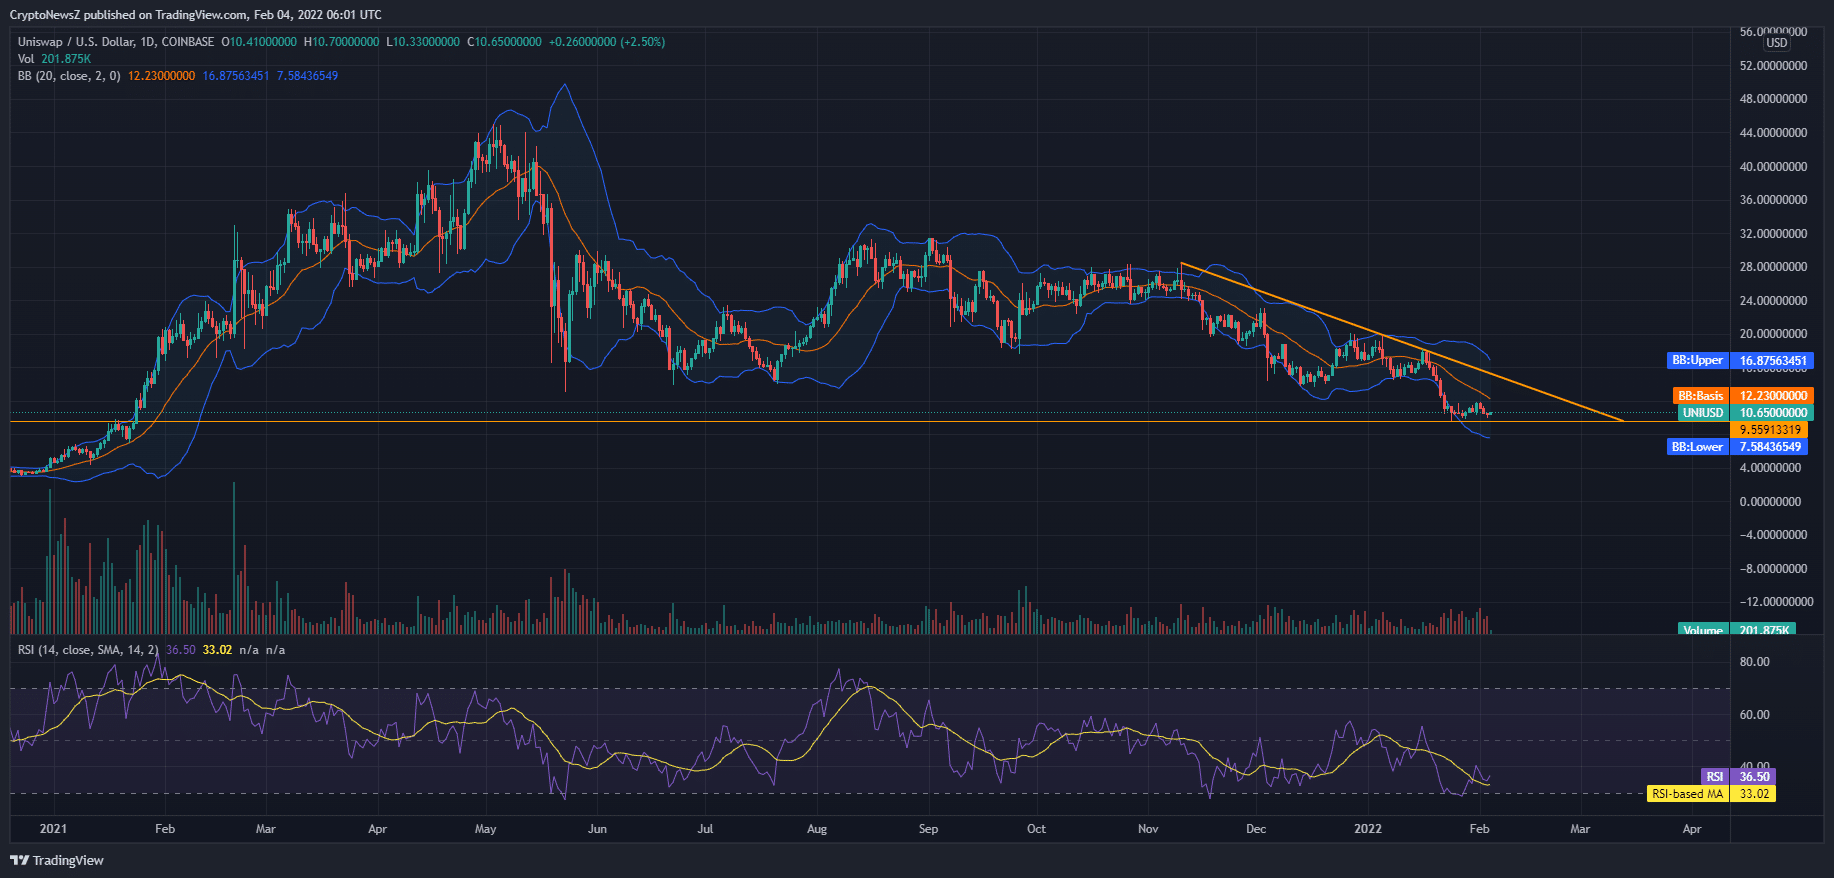Select the 9.55913319 horizontal line price tag
Screen dimensions: 1834x878
coord(1769,430)
